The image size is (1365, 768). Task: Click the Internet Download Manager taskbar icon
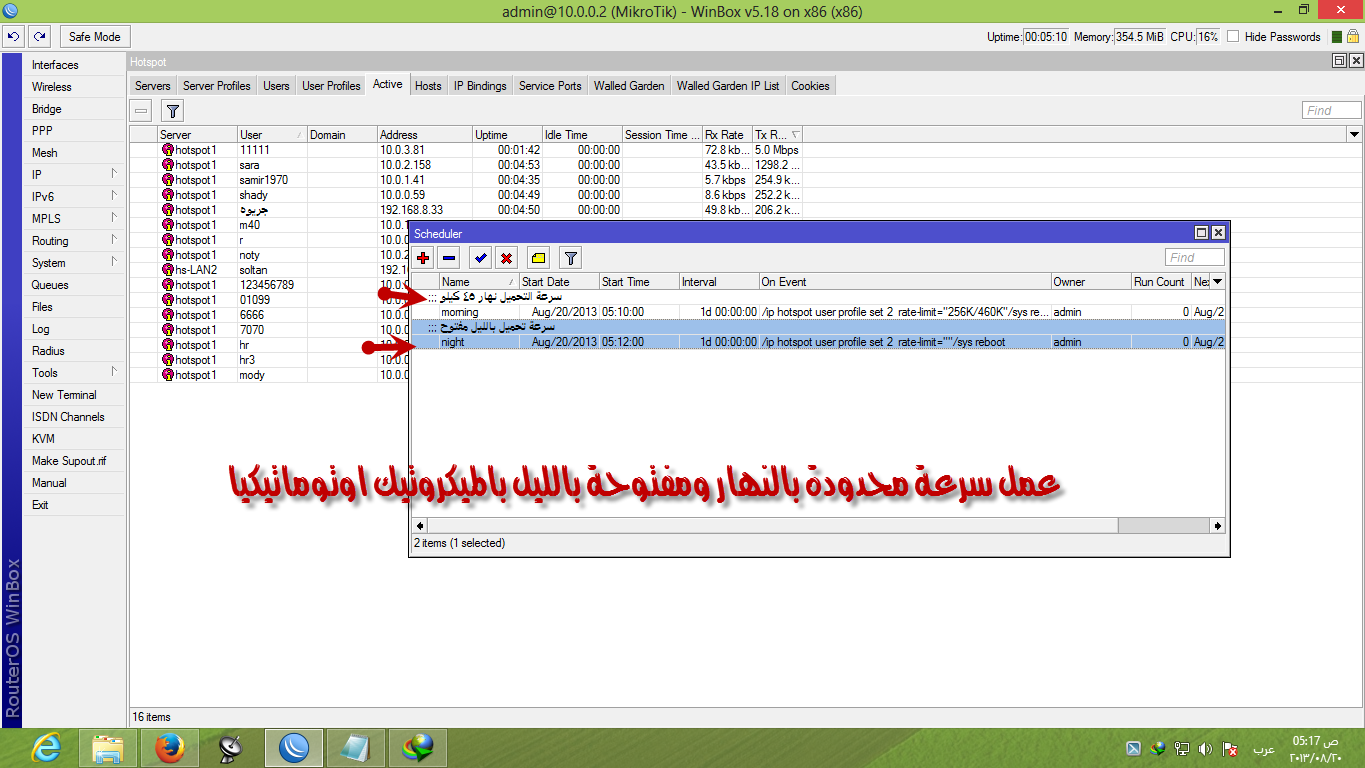tap(418, 747)
